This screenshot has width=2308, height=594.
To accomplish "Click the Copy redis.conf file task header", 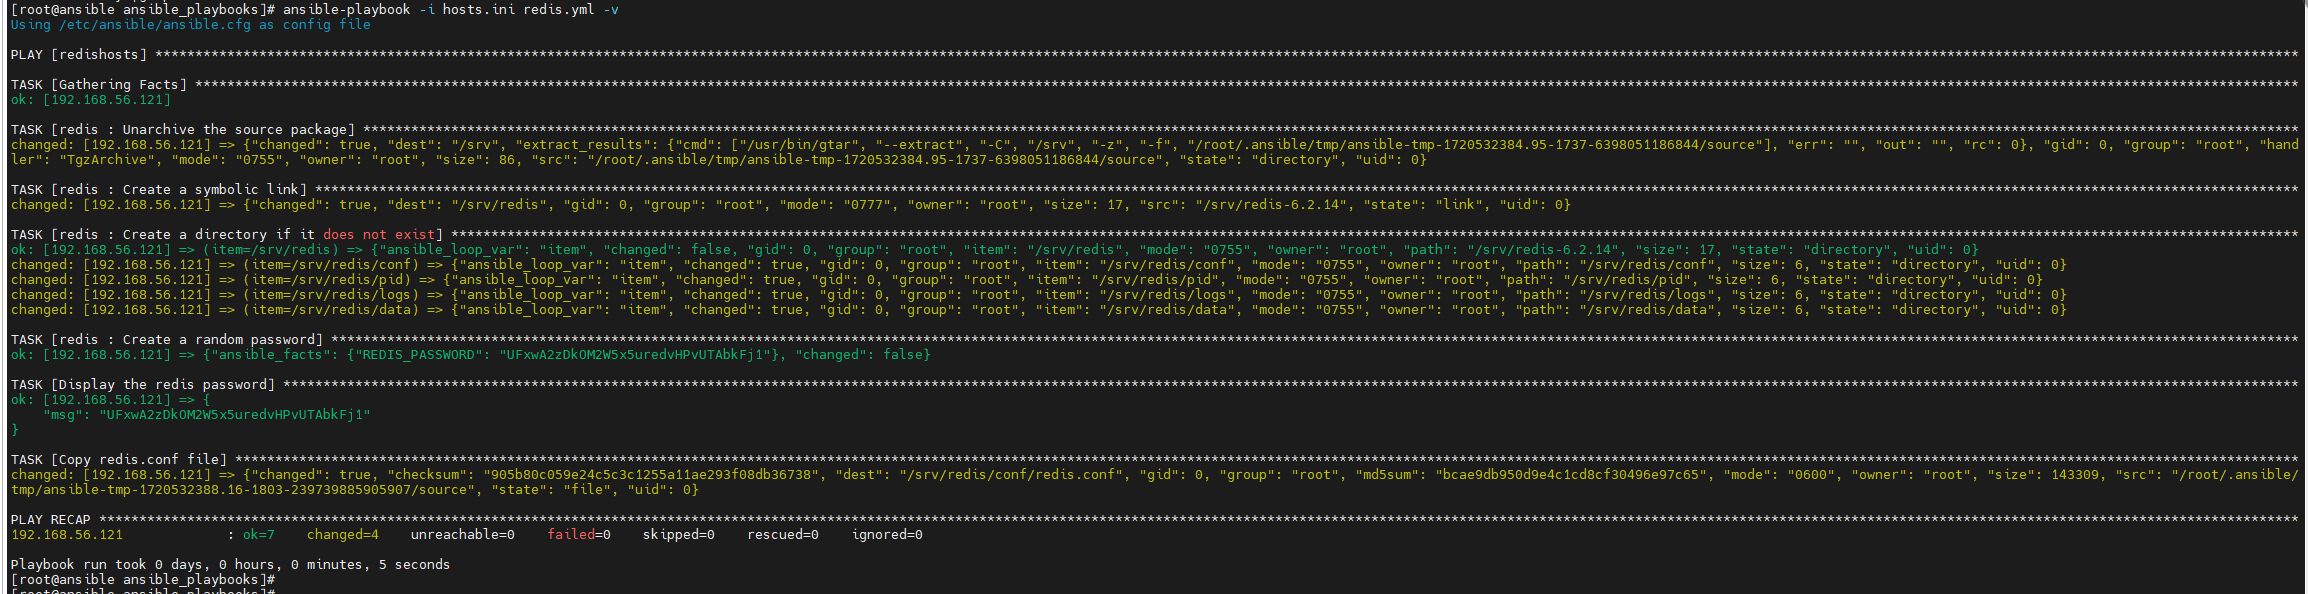I will point(119,460).
